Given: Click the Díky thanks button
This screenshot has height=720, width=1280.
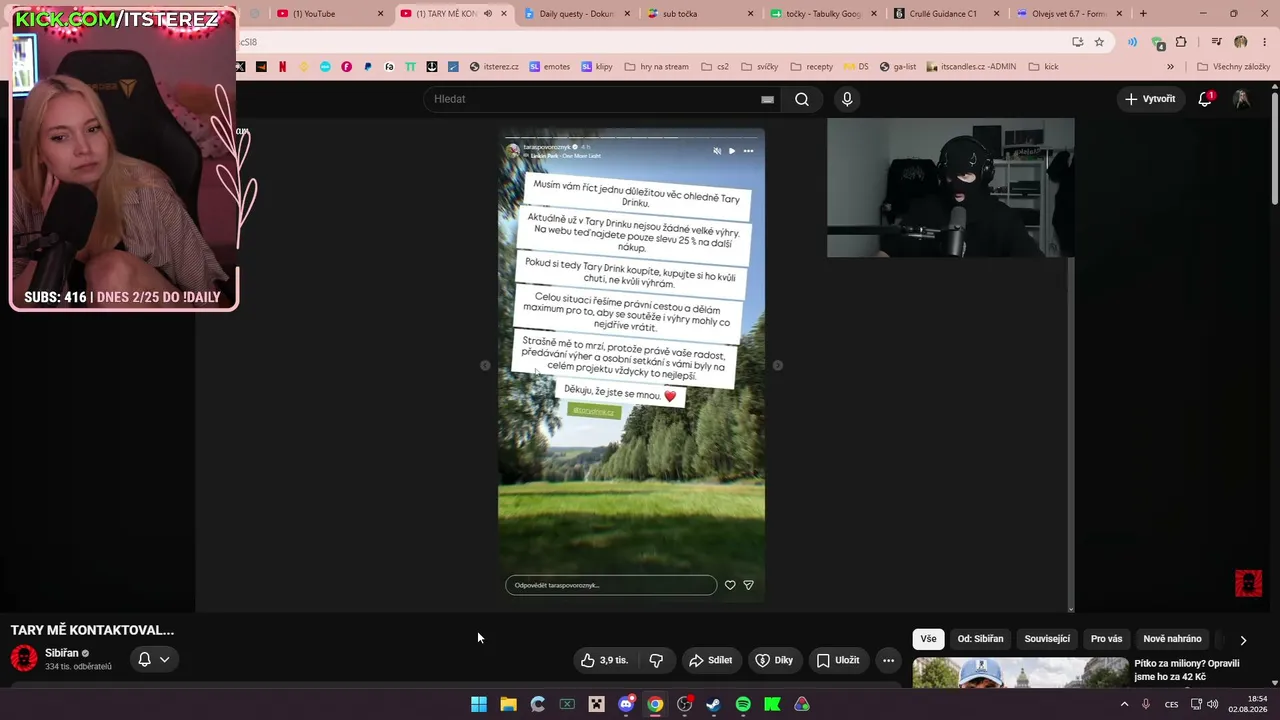Looking at the screenshot, I should (774, 660).
